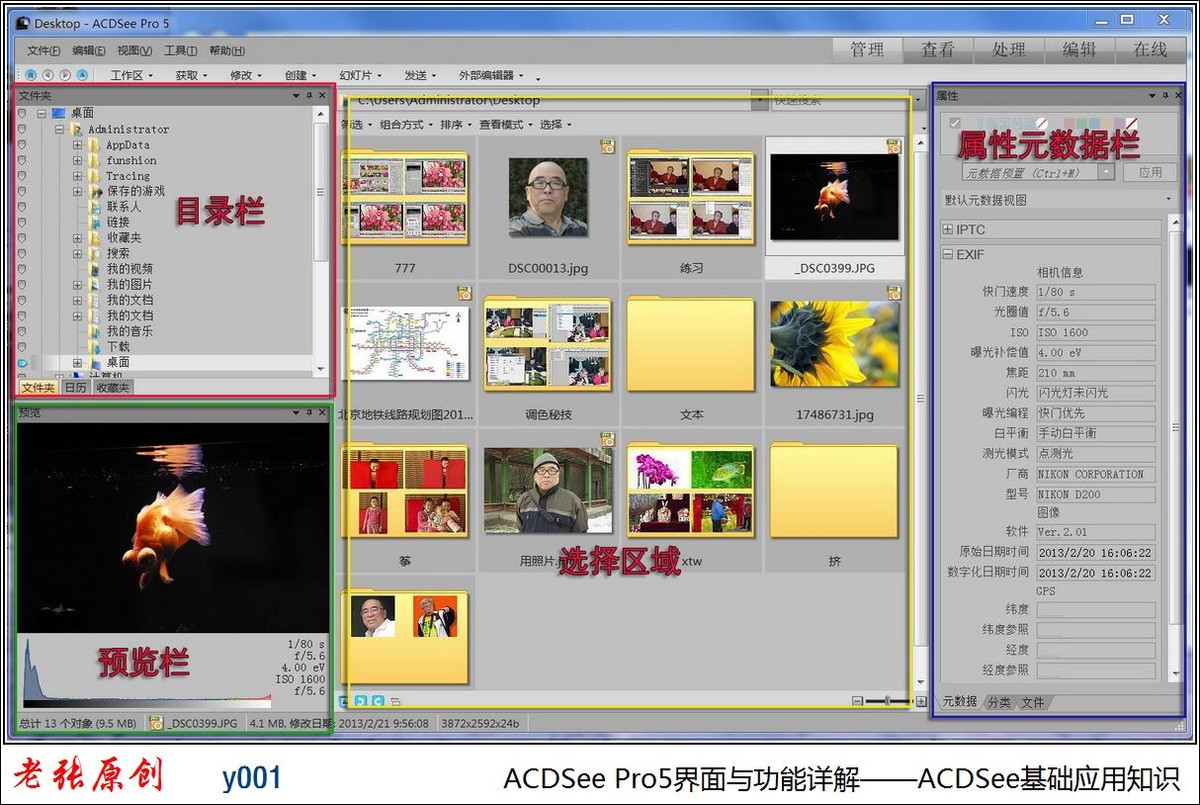Go to the home folder navigation icon

[x=31, y=74]
